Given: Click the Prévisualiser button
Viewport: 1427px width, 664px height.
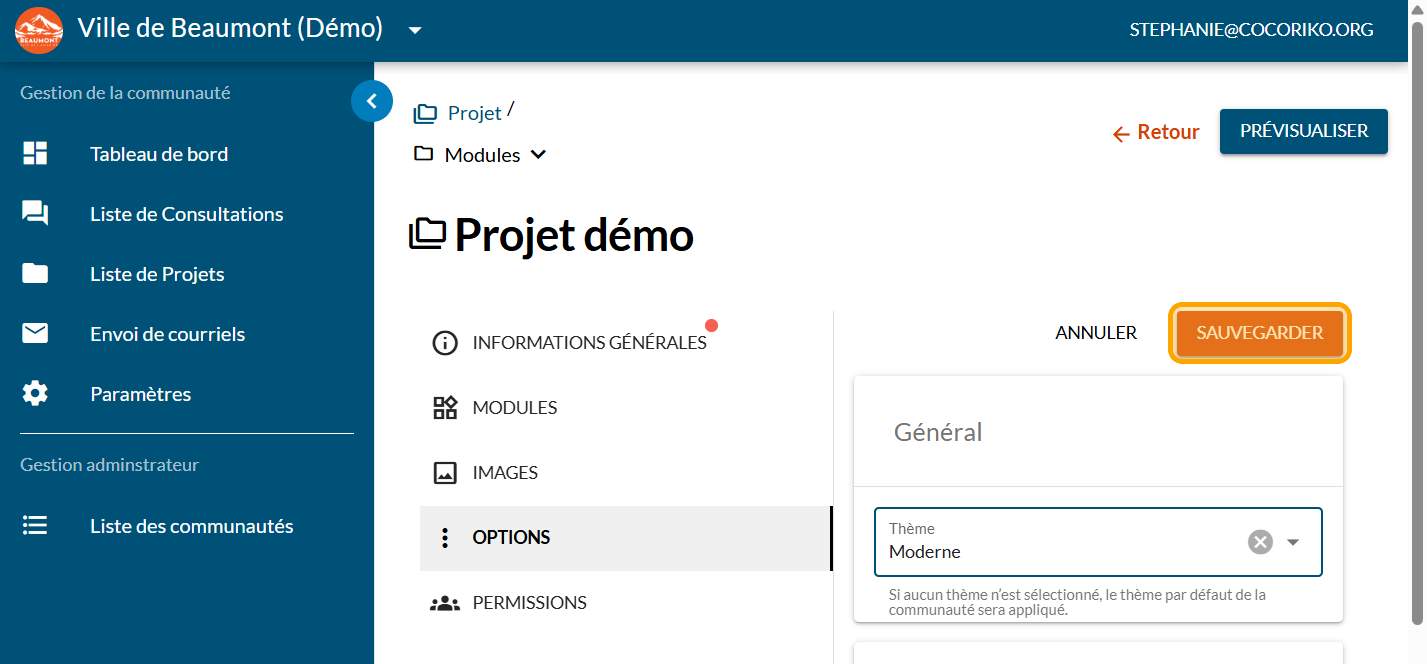Looking at the screenshot, I should [1303, 131].
